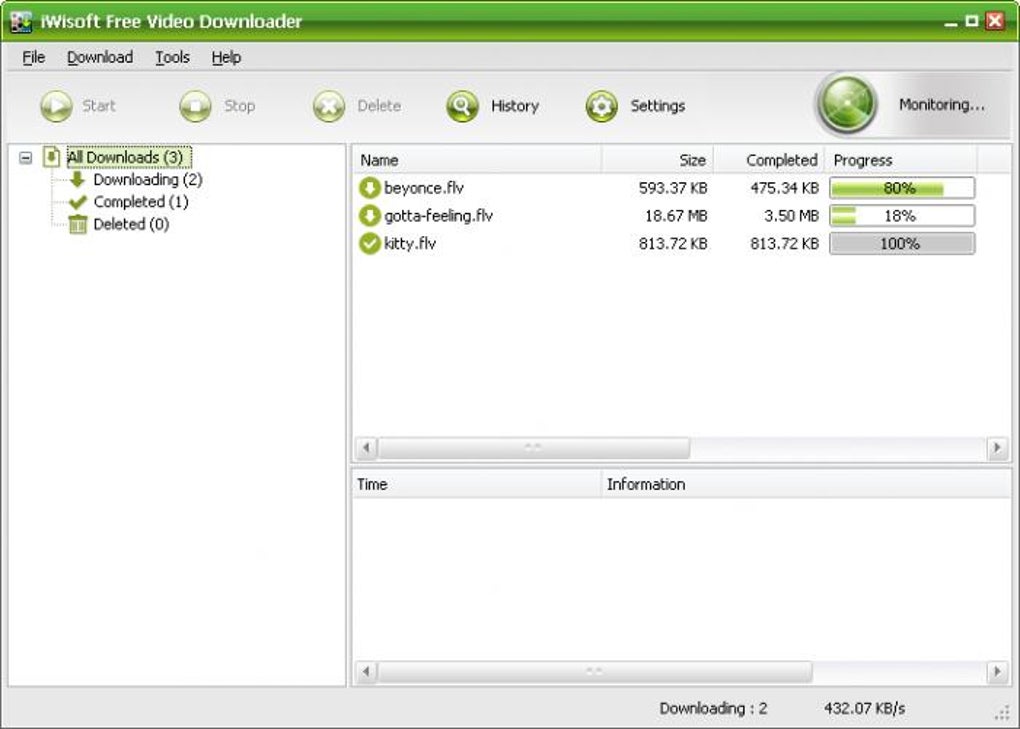1020x729 pixels.
Task: Toggle the round Monitoring radar button
Action: (847, 104)
